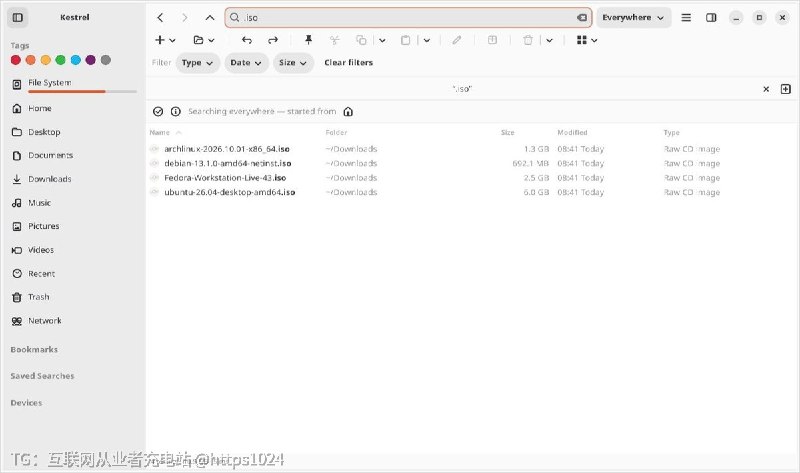
Task: Click the red tag color
Action: tap(16, 60)
